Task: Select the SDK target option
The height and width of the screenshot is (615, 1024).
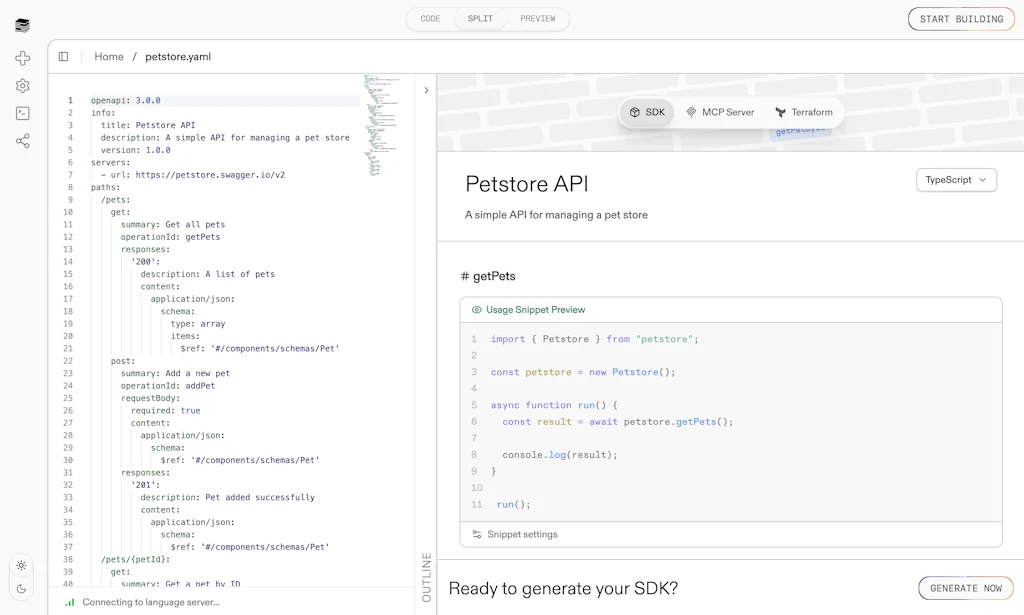Action: tap(647, 112)
